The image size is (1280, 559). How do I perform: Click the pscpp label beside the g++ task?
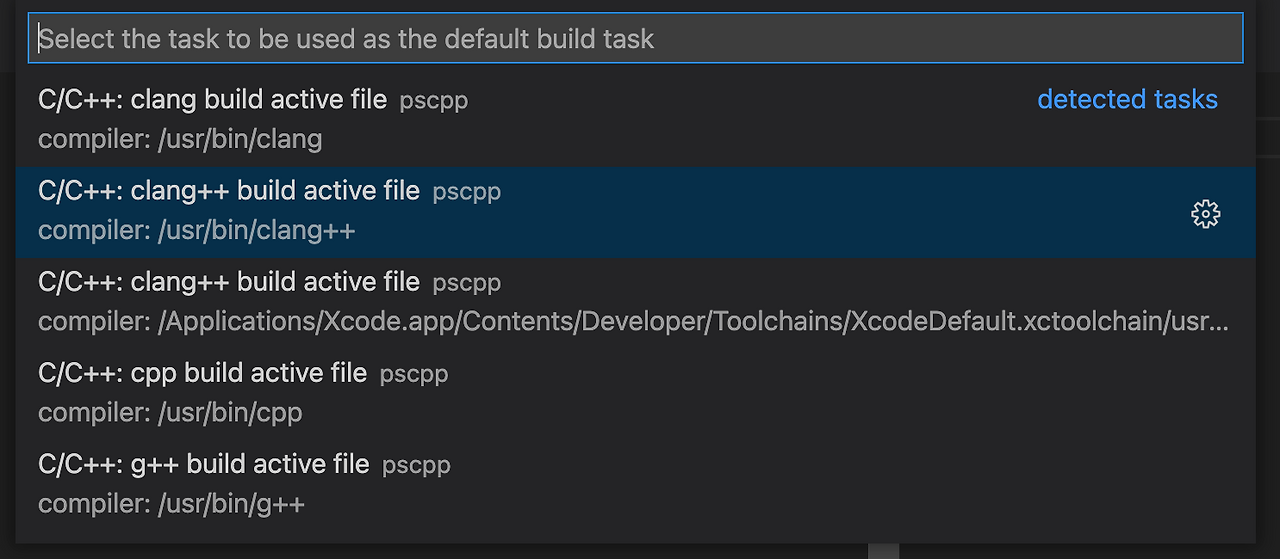(x=416, y=465)
